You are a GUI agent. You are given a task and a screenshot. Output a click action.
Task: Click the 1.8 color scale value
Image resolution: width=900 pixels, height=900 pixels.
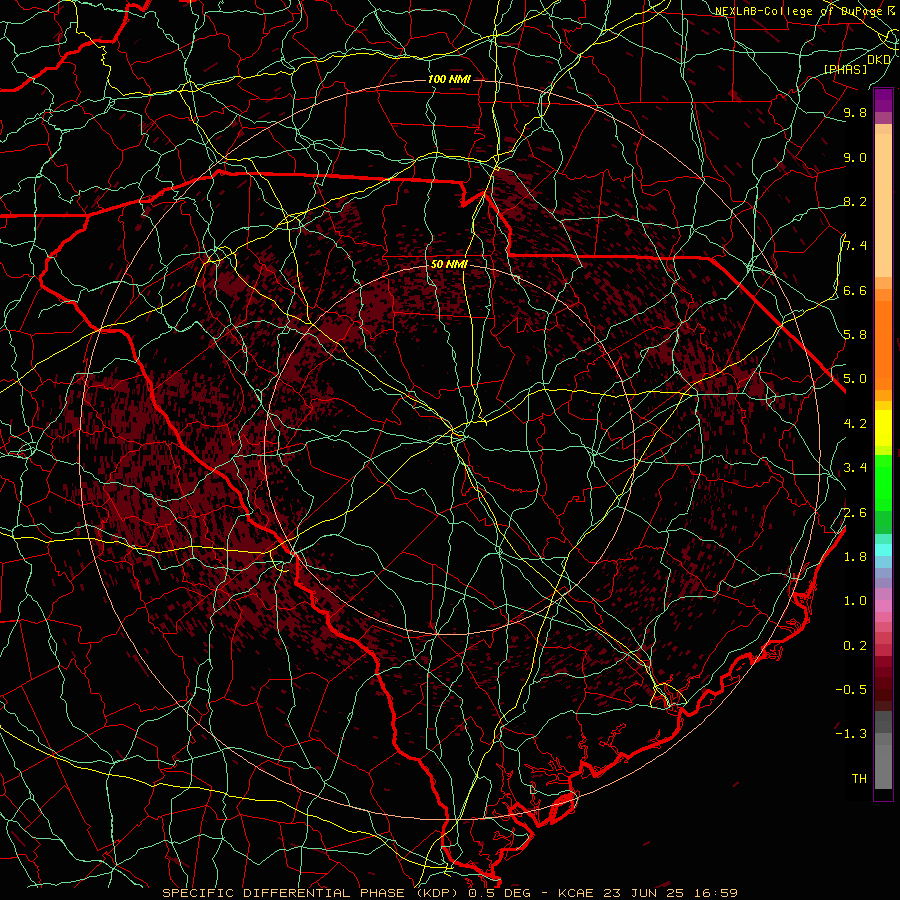coord(855,557)
